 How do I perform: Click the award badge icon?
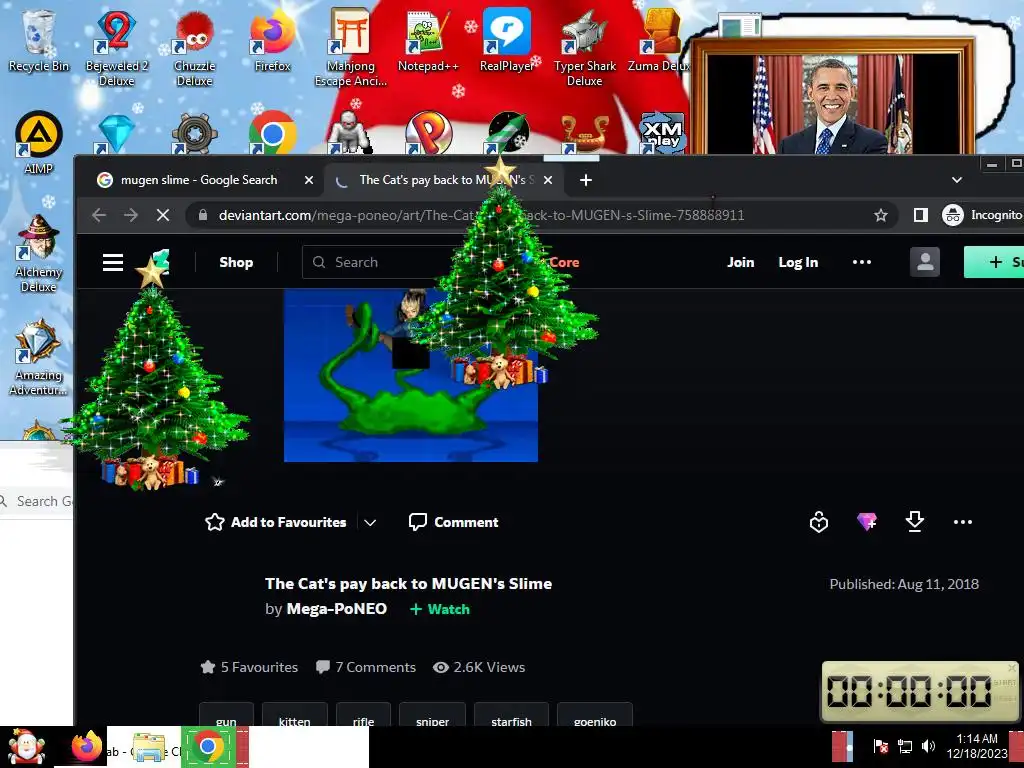coord(819,522)
